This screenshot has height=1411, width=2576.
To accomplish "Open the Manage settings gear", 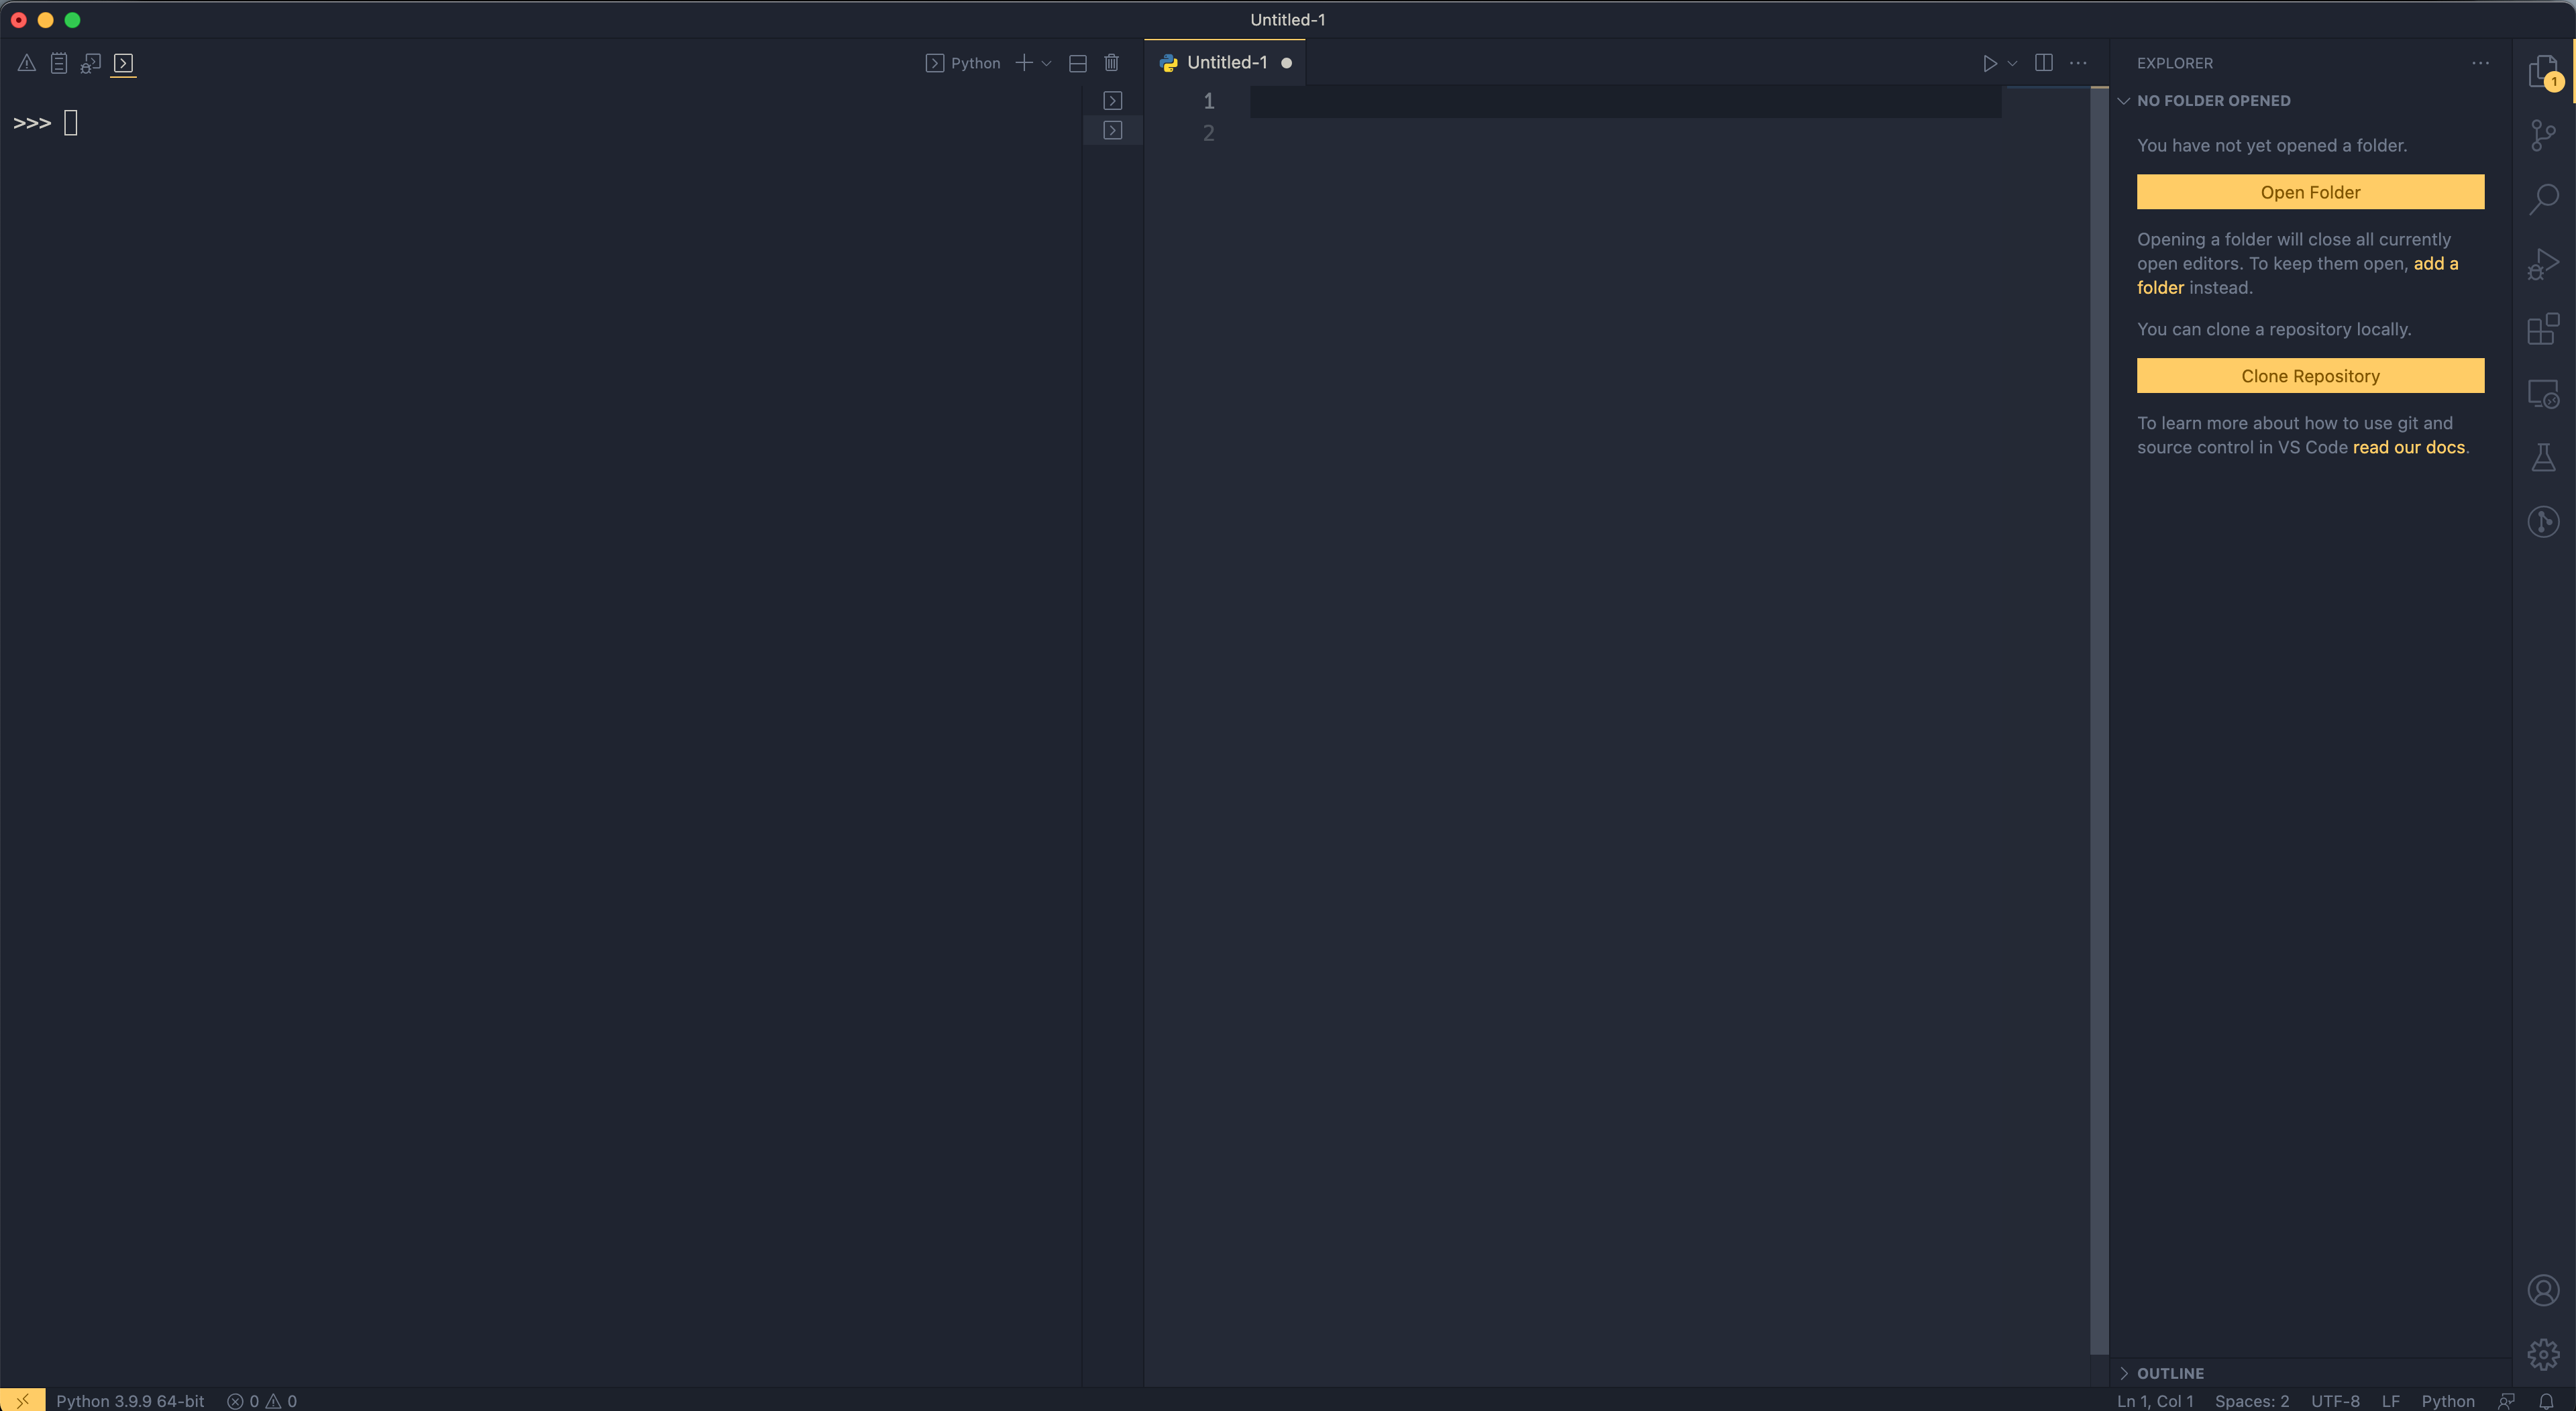I will point(2544,1355).
